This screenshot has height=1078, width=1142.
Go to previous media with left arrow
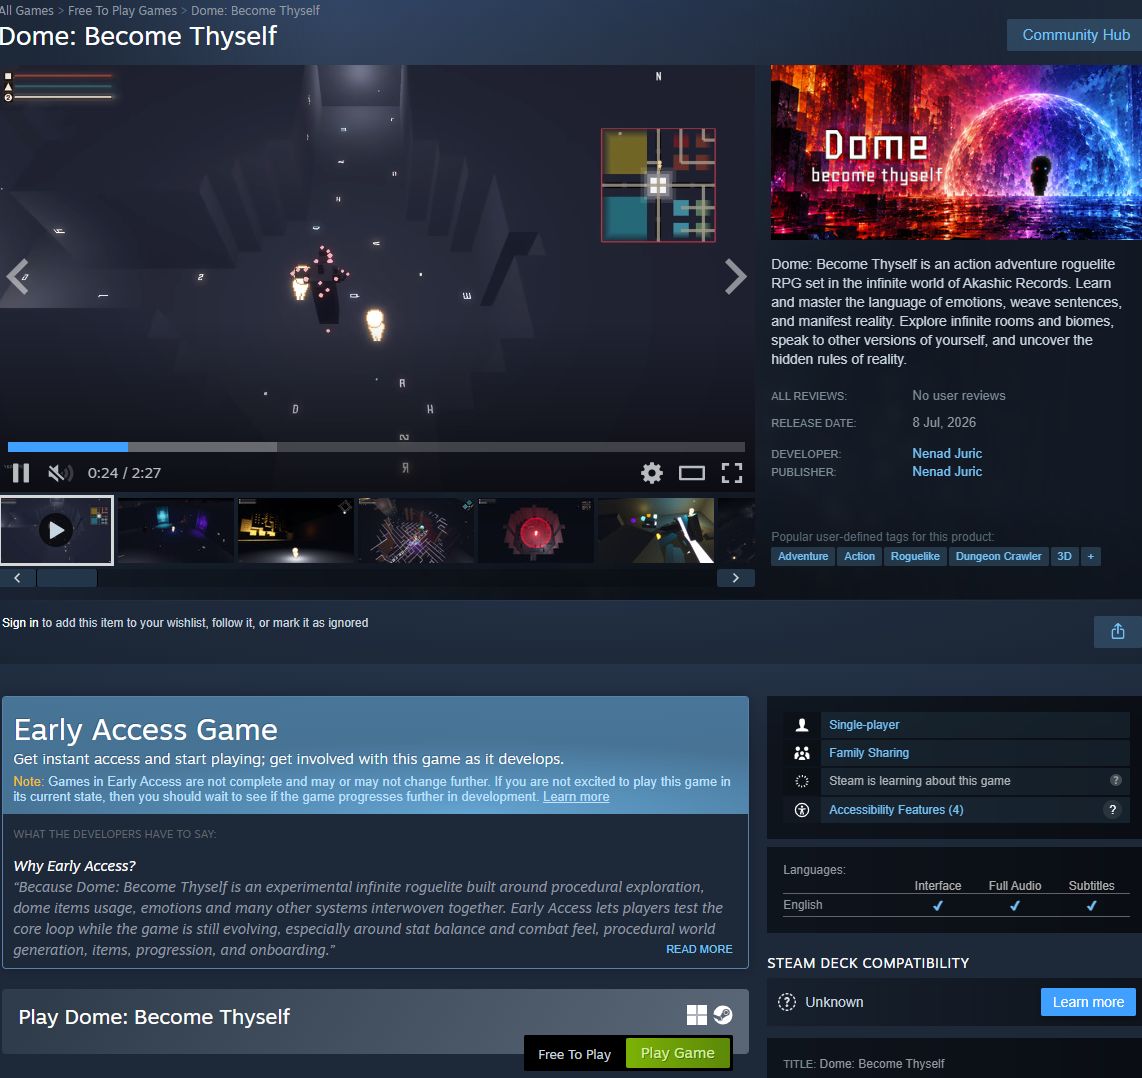tap(17, 277)
